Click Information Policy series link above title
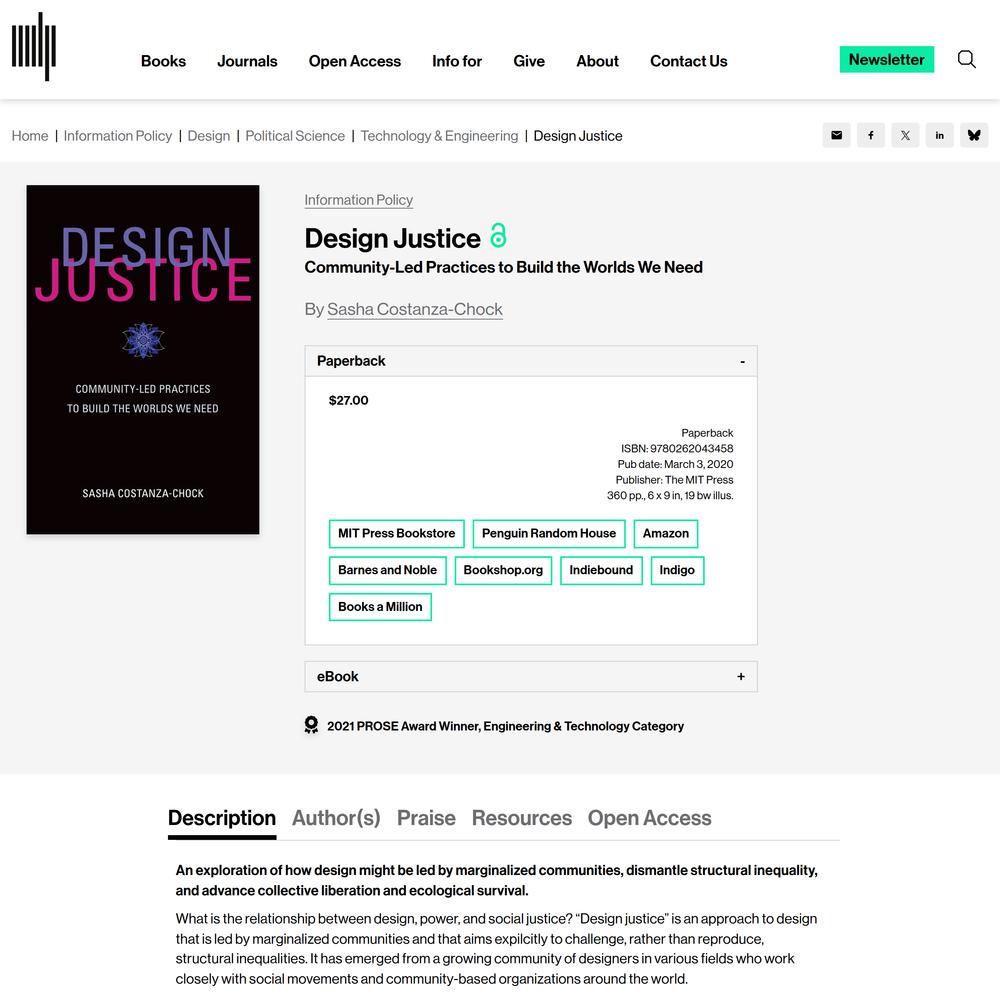The width and height of the screenshot is (1000, 1000). click(x=358, y=200)
